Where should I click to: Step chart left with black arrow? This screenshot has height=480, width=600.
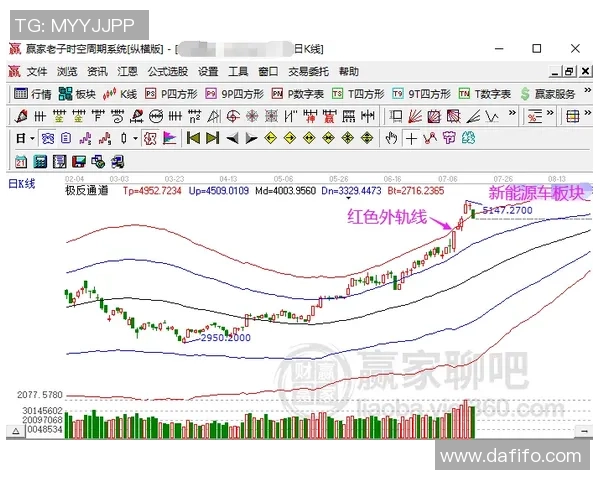232,138
